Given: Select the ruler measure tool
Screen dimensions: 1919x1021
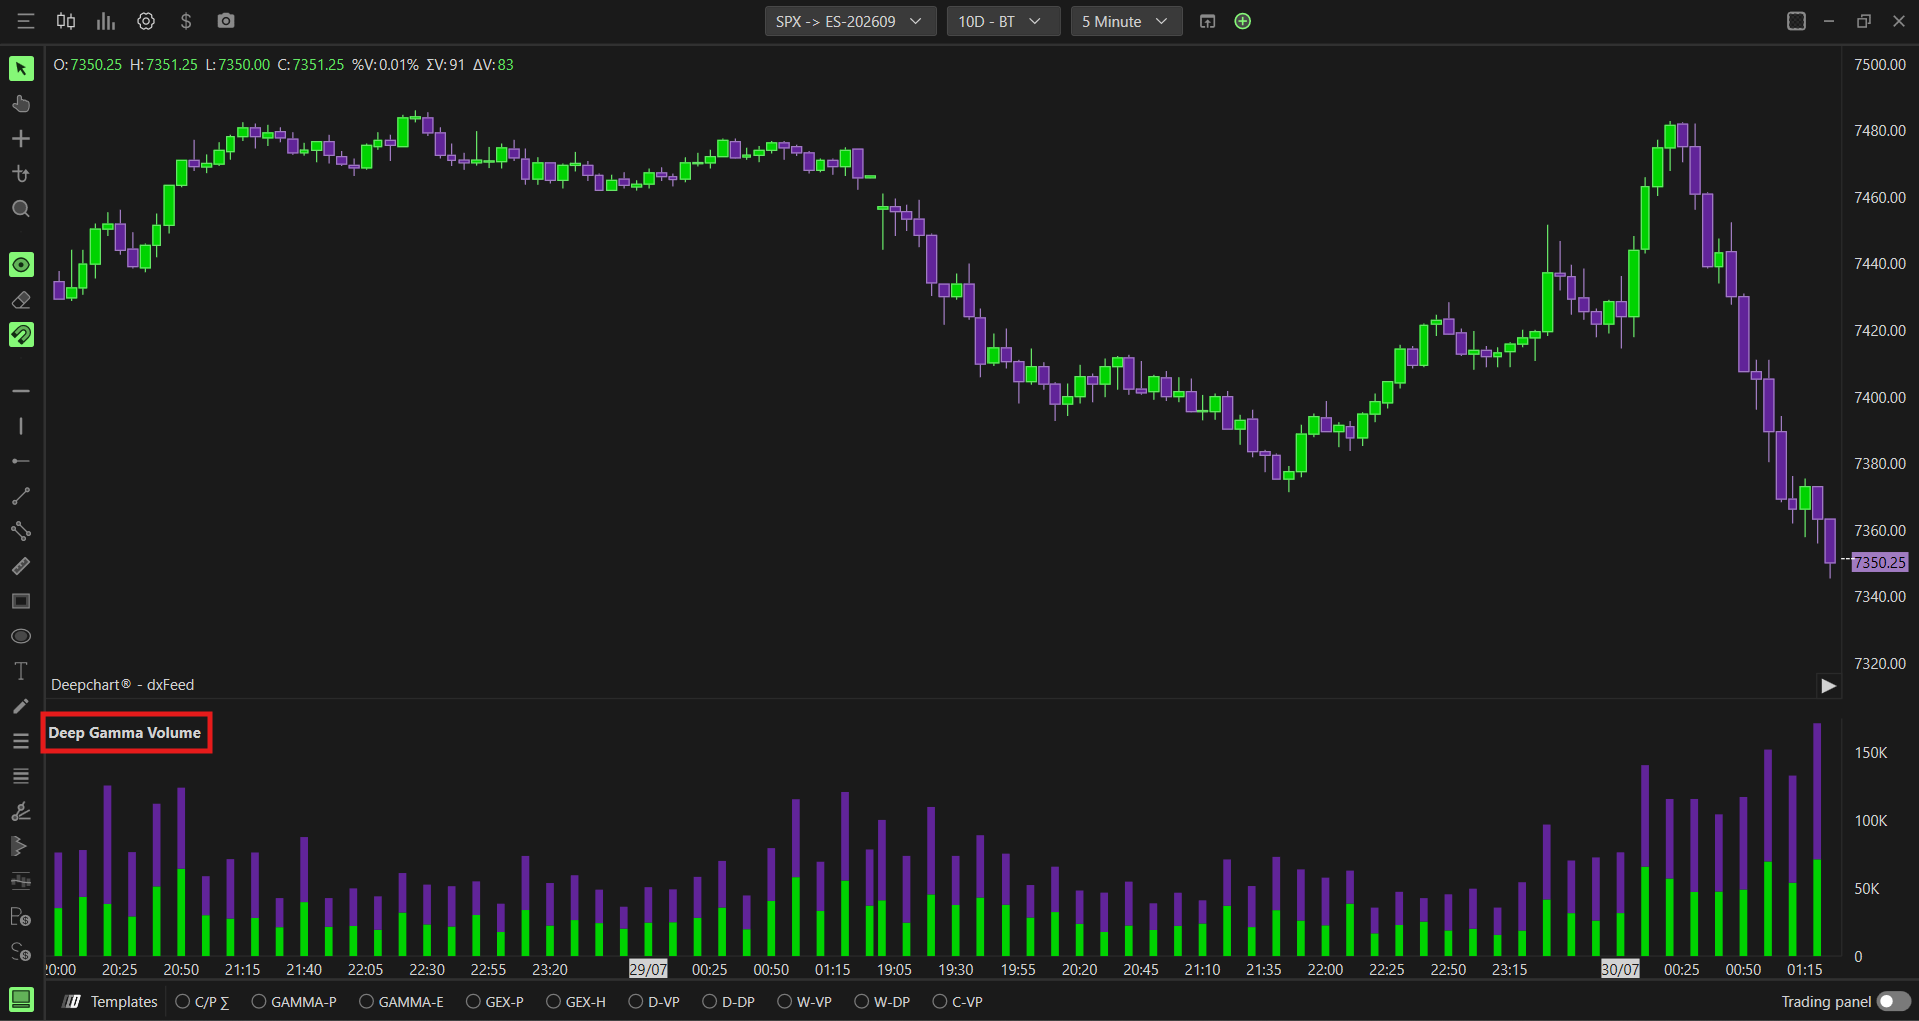Looking at the screenshot, I should tap(21, 566).
